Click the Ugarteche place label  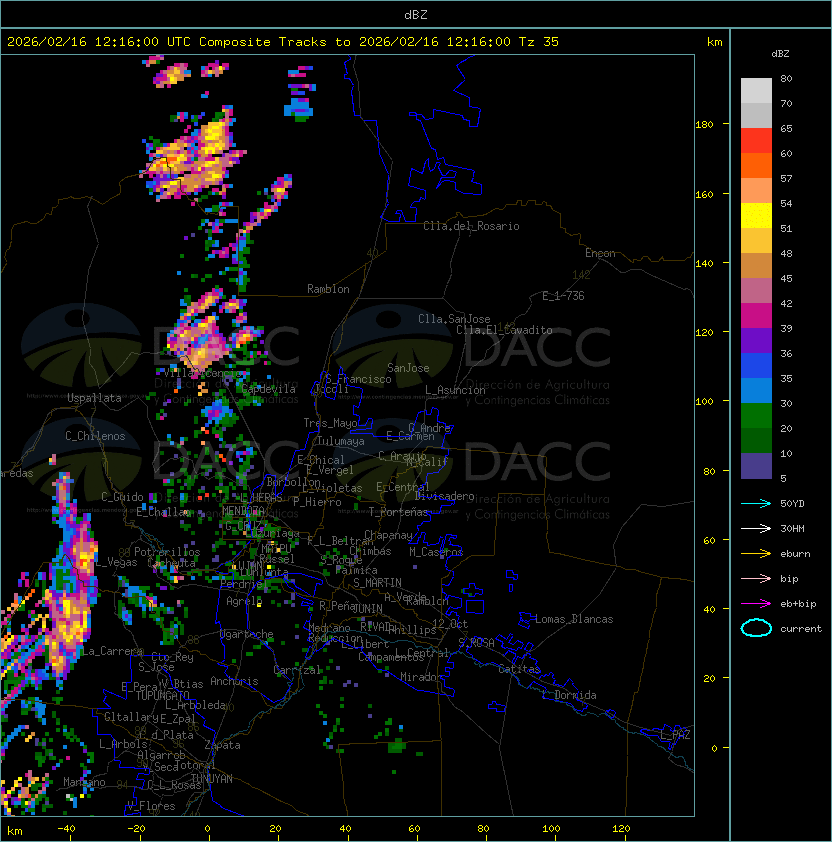click(247, 634)
